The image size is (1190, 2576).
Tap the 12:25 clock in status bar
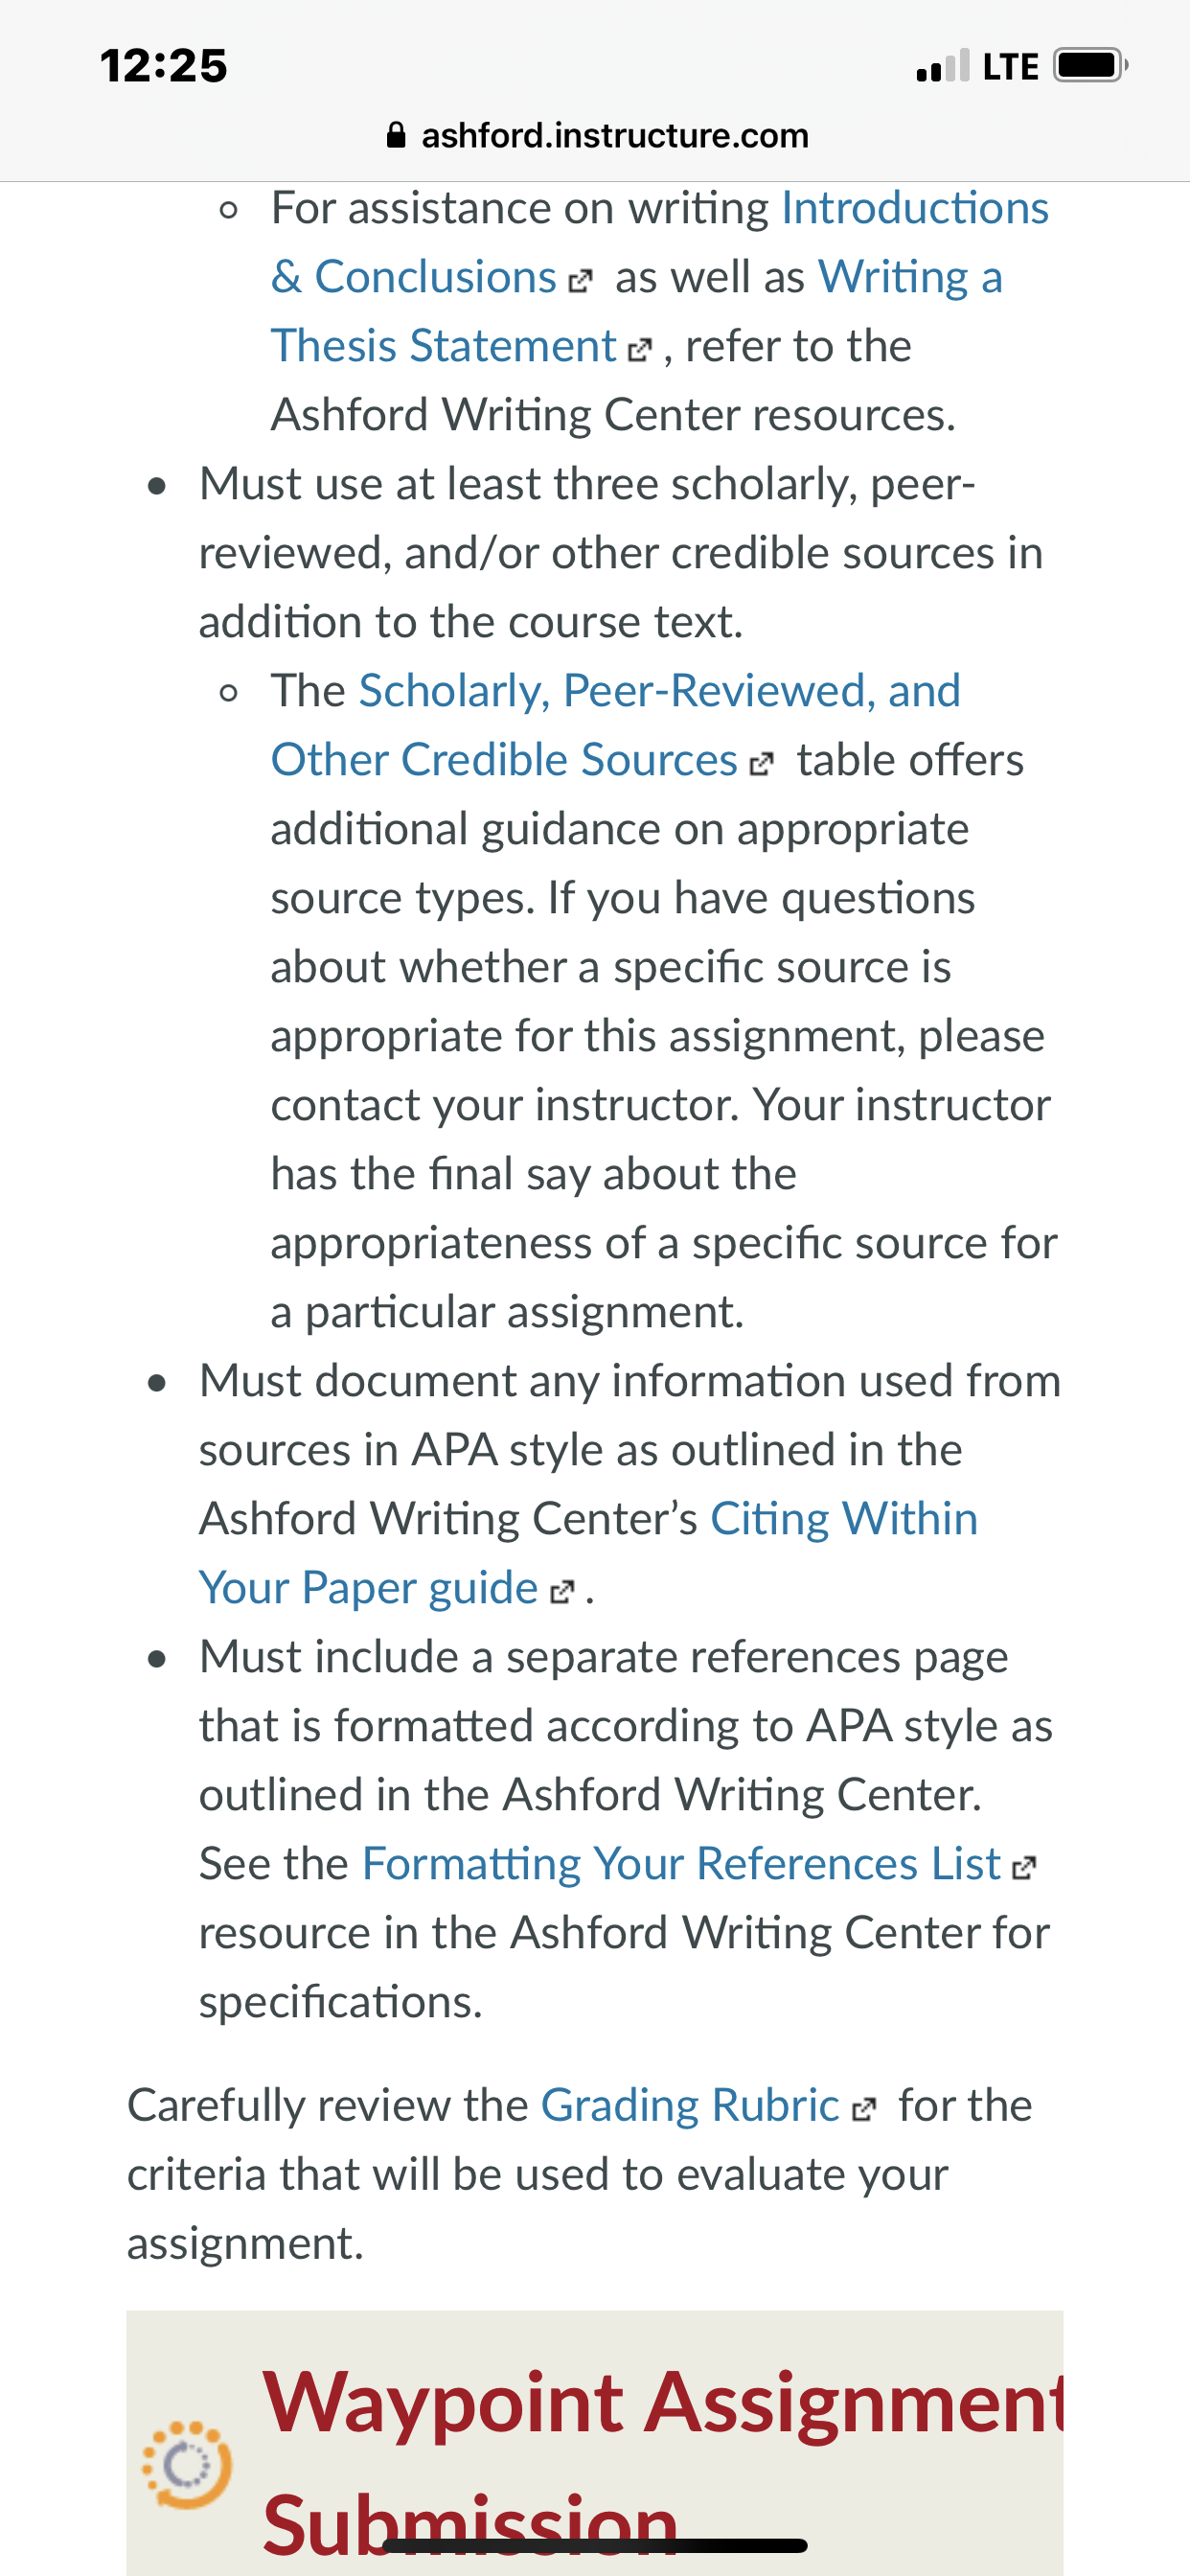(x=164, y=66)
